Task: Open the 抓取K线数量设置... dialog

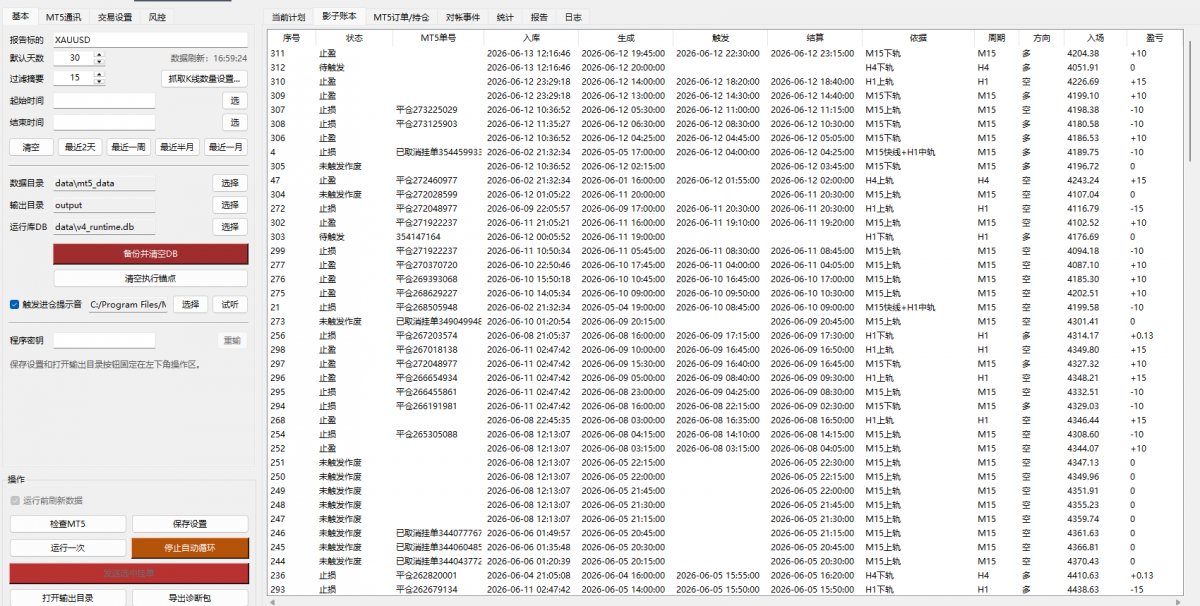Action: click(204, 78)
